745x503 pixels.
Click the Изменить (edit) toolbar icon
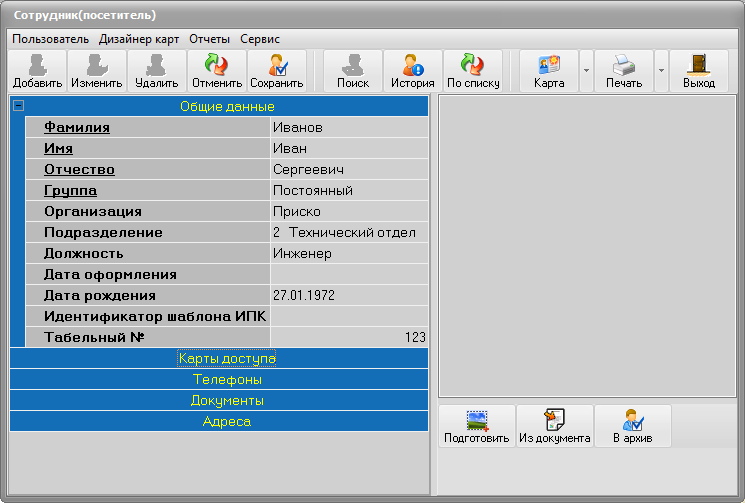(97, 71)
